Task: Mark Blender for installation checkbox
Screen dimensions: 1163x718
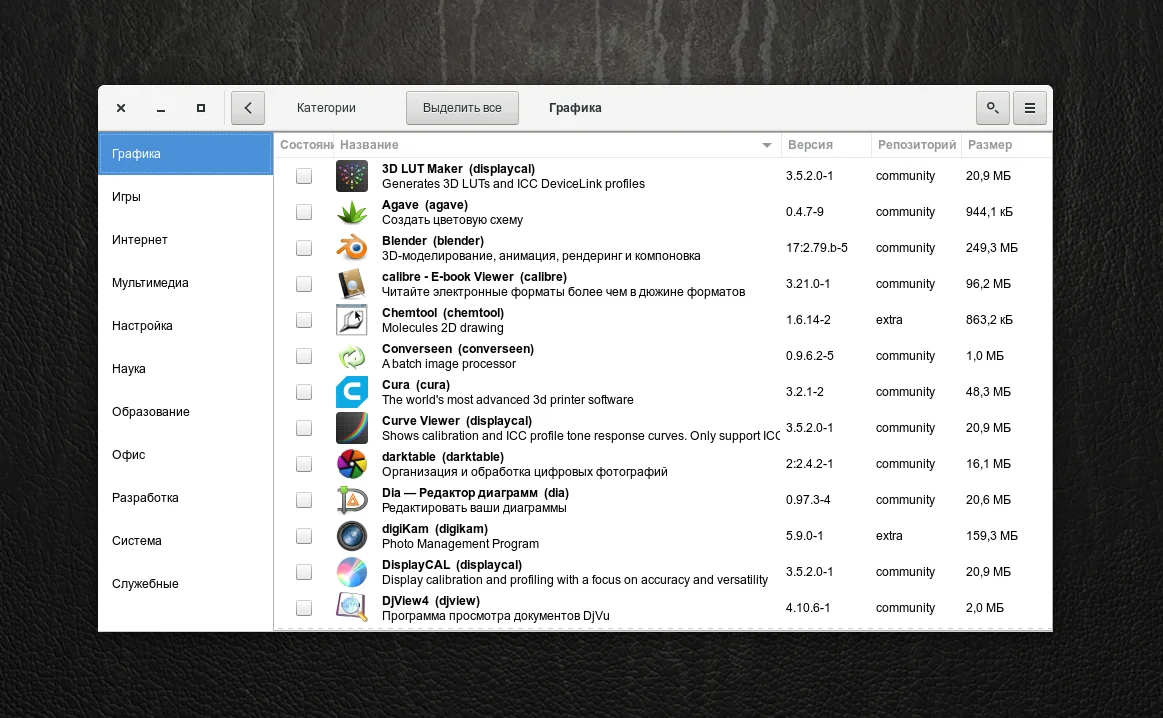Action: point(304,248)
